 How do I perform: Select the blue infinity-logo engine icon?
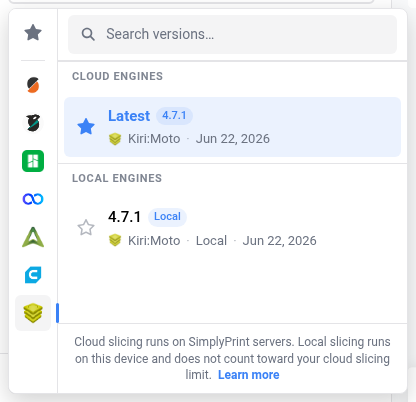(x=33, y=199)
